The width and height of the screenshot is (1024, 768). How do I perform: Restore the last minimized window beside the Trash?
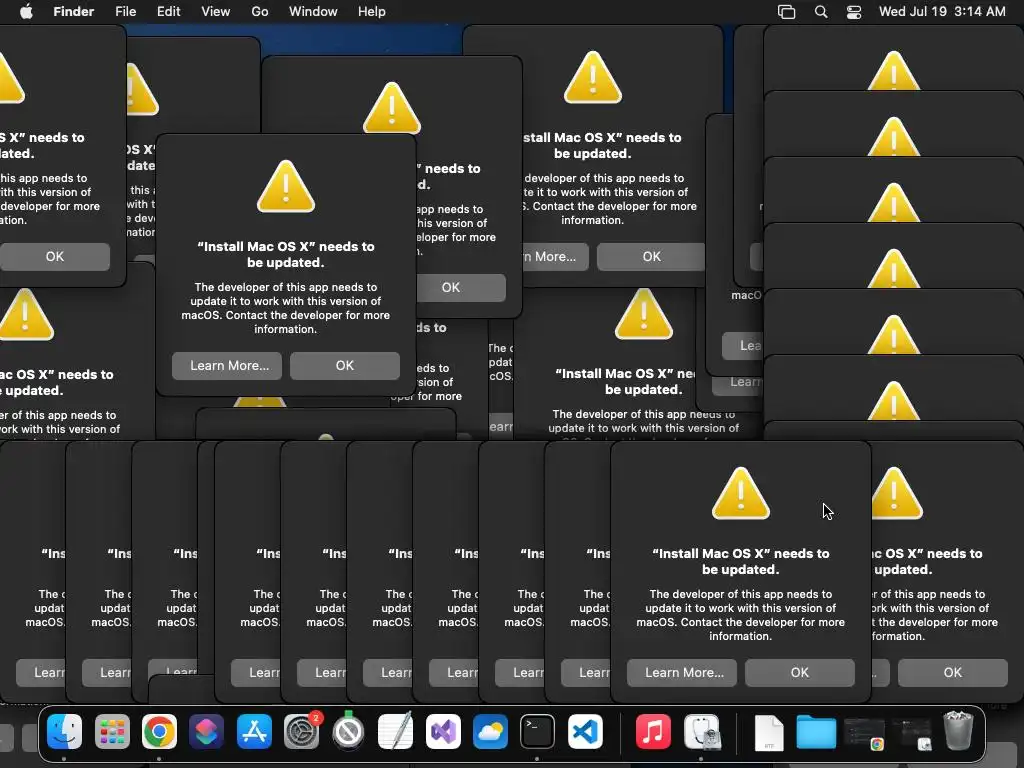[x=912, y=734]
